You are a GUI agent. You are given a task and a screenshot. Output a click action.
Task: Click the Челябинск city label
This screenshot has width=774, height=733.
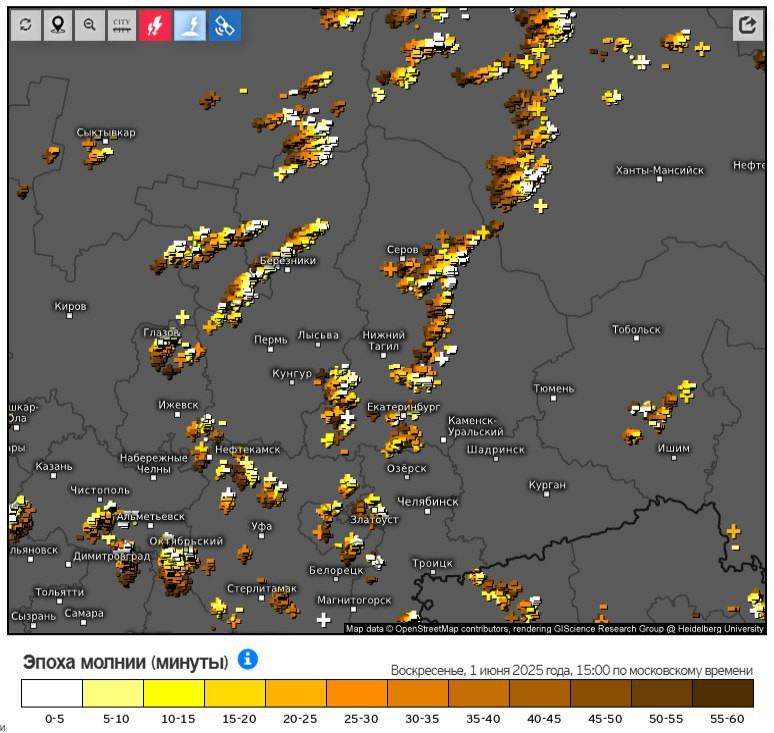427,501
